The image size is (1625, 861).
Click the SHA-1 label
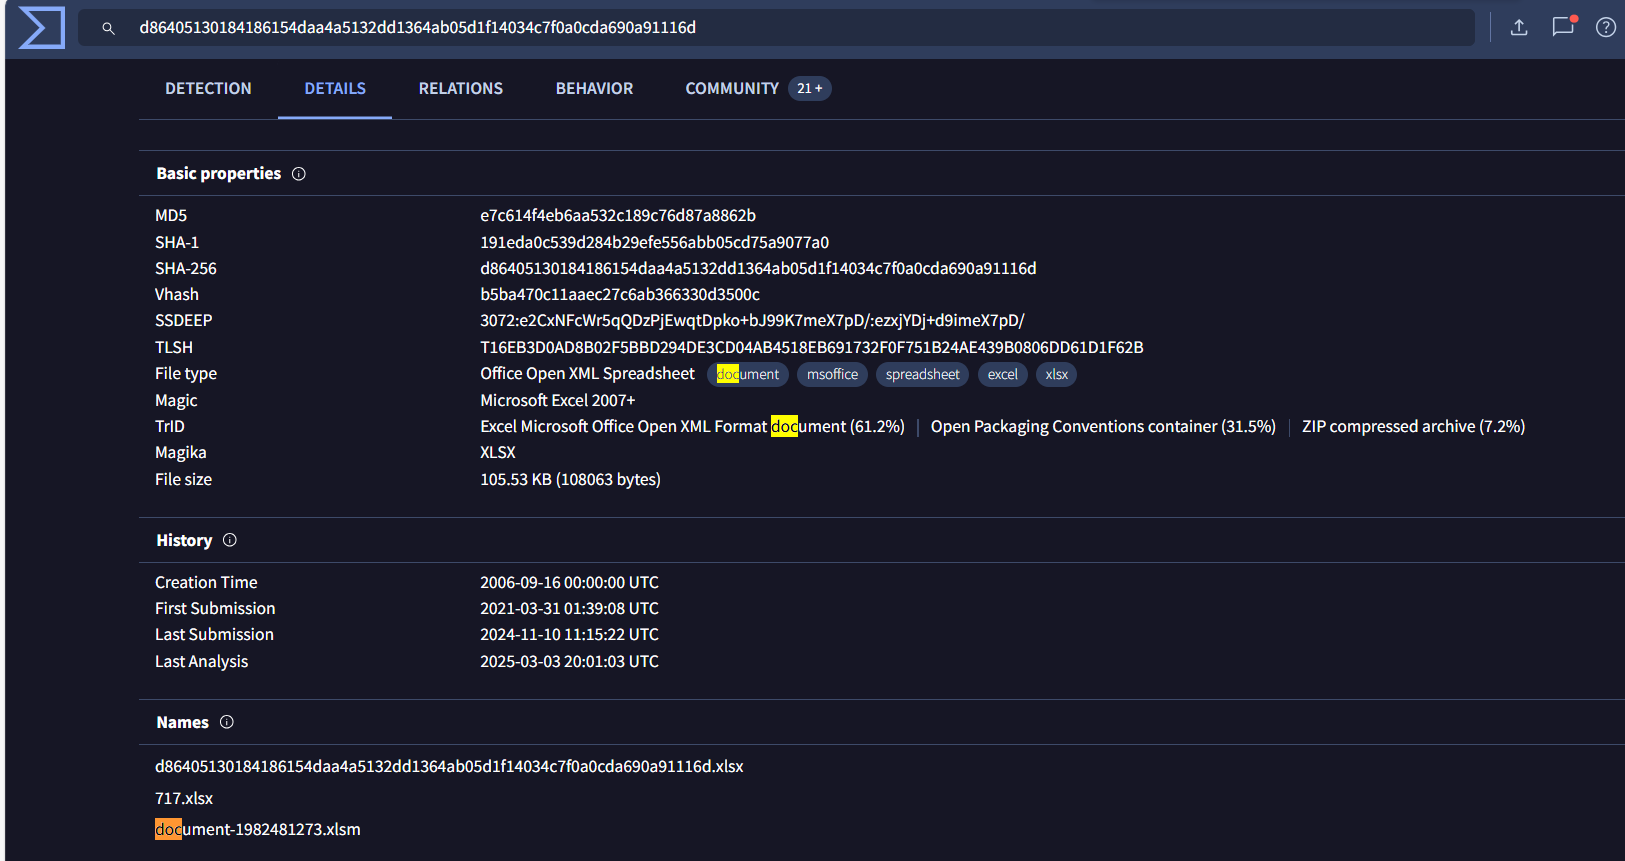[177, 242]
